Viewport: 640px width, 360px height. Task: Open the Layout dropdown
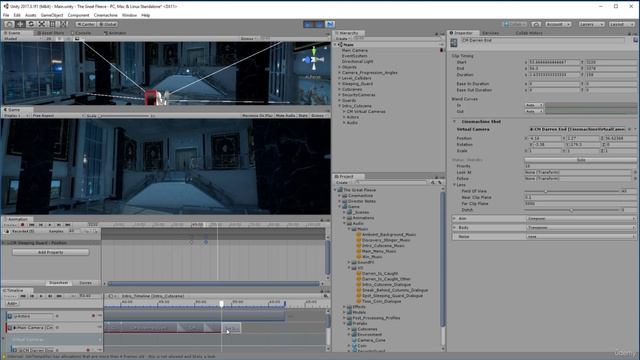pos(622,24)
